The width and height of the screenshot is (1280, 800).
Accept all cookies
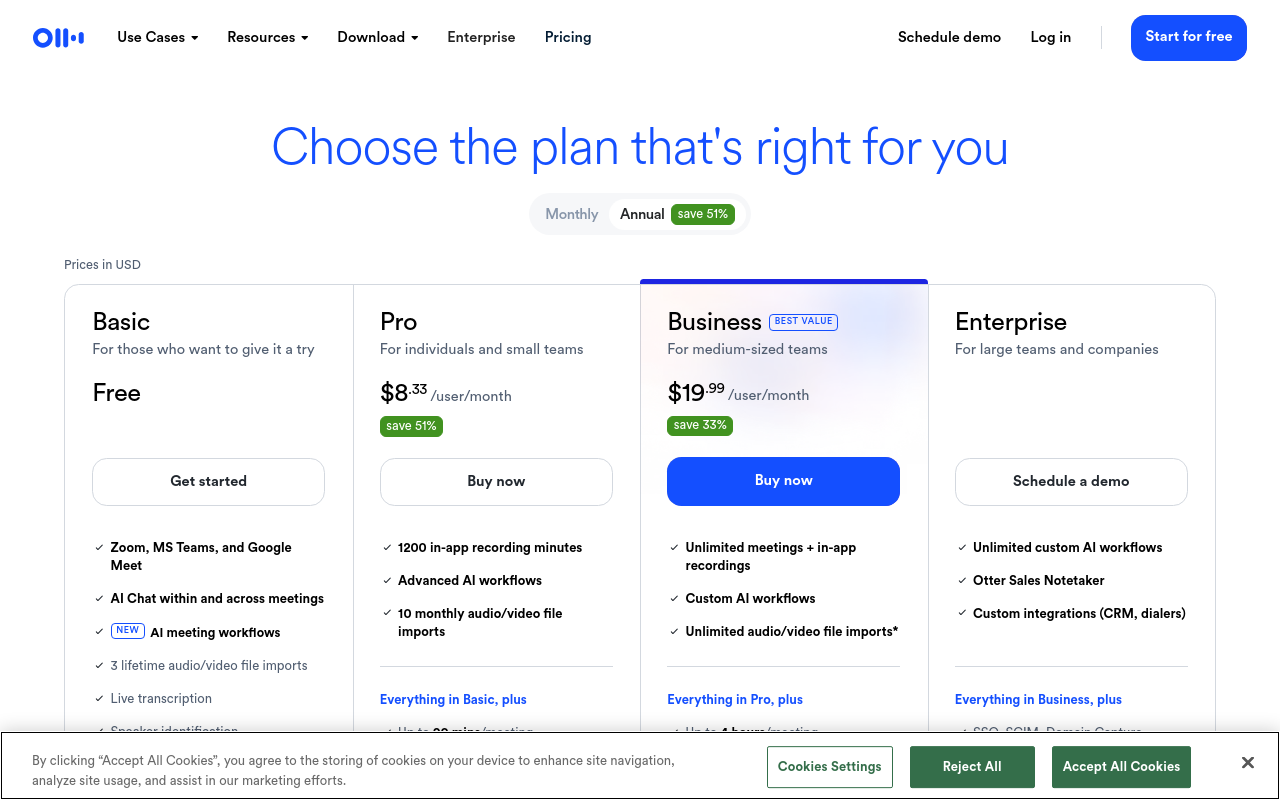click(x=1121, y=767)
